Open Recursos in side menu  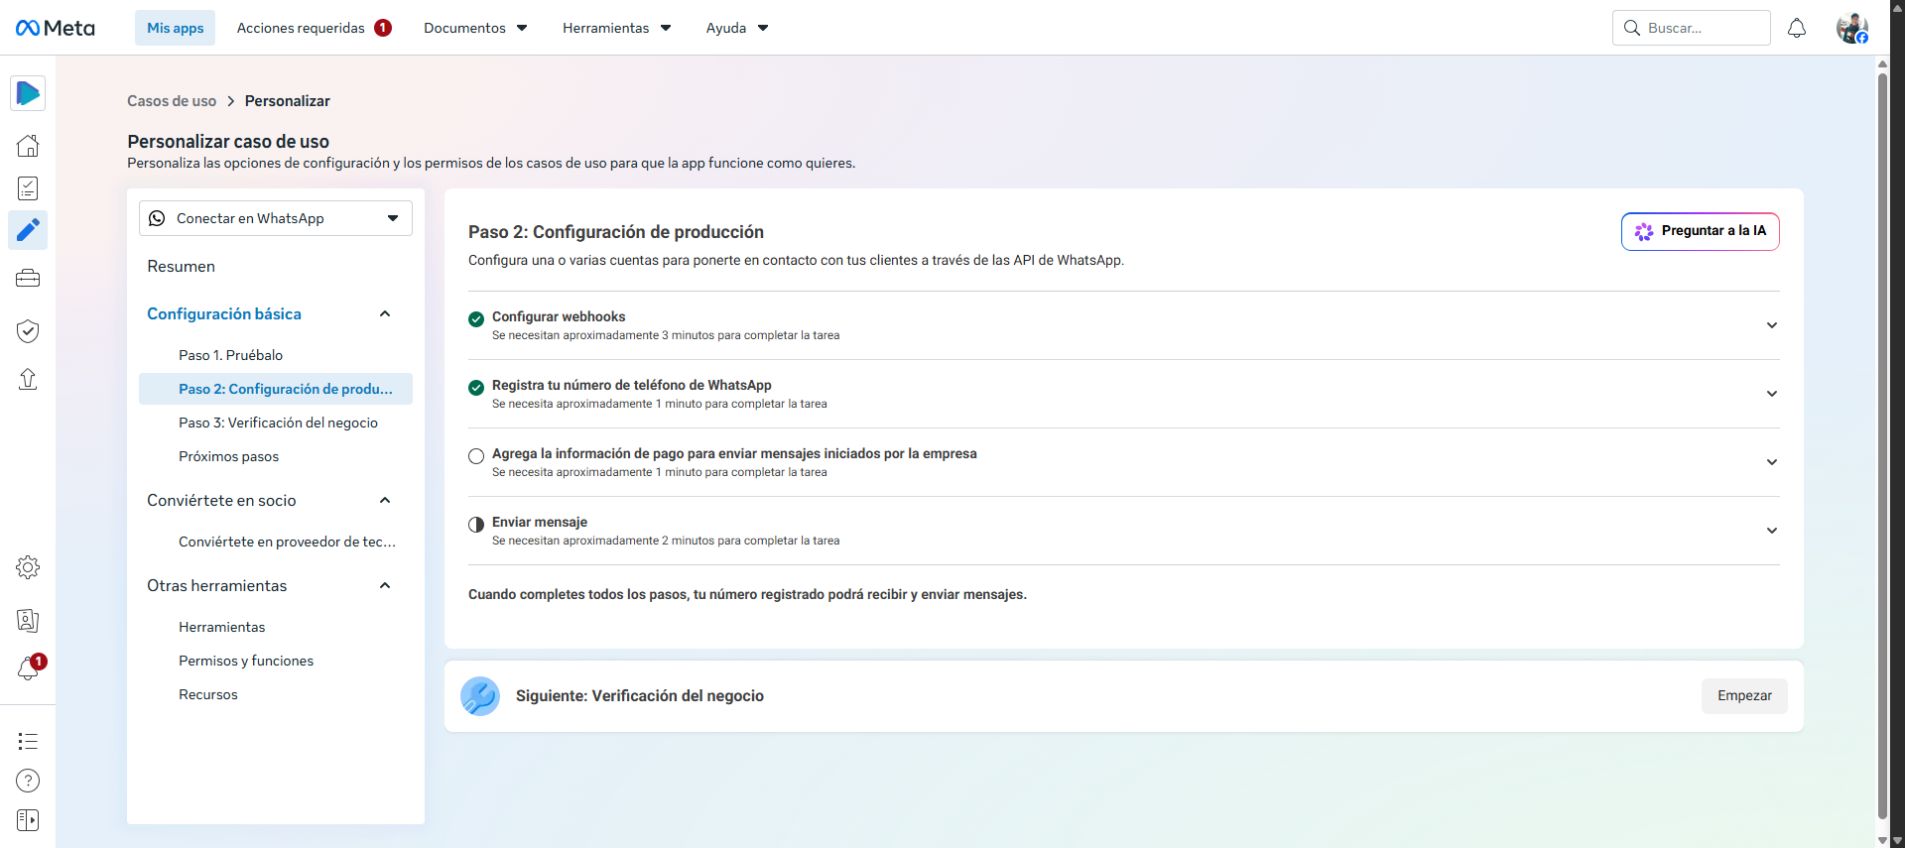coord(208,695)
